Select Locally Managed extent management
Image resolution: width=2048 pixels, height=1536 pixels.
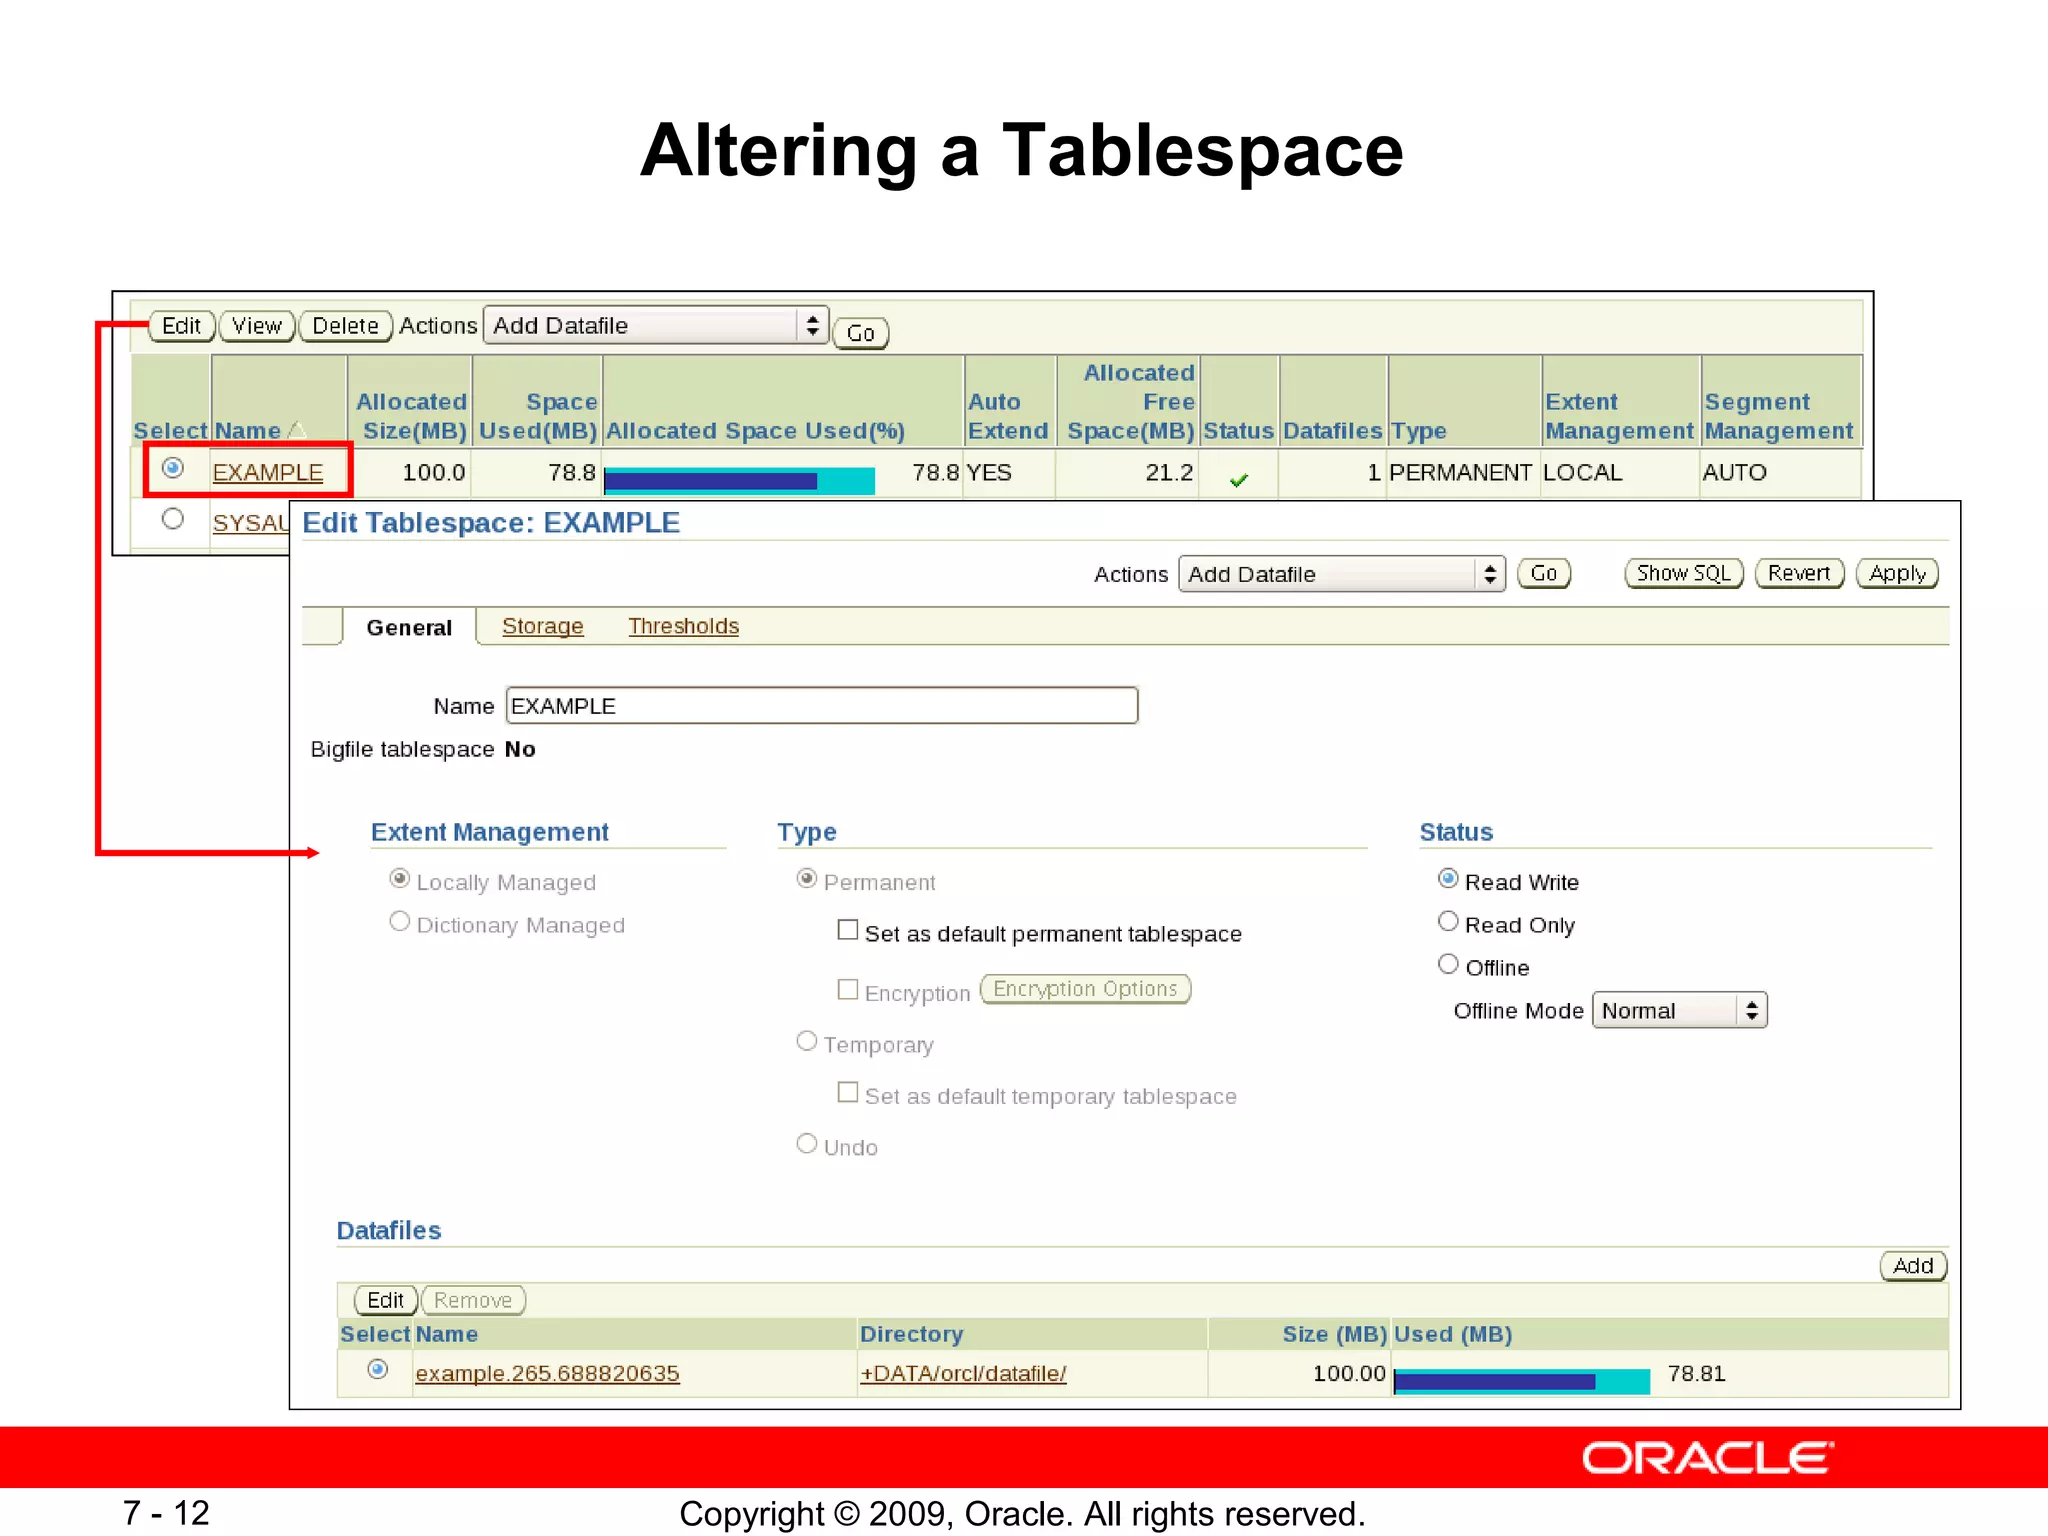(x=400, y=879)
